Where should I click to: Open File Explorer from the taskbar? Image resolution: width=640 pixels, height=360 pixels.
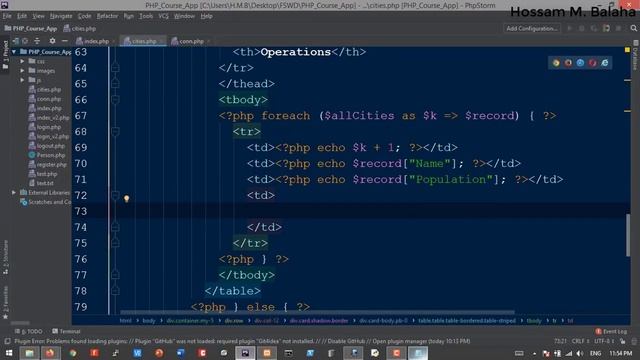pos(29,353)
